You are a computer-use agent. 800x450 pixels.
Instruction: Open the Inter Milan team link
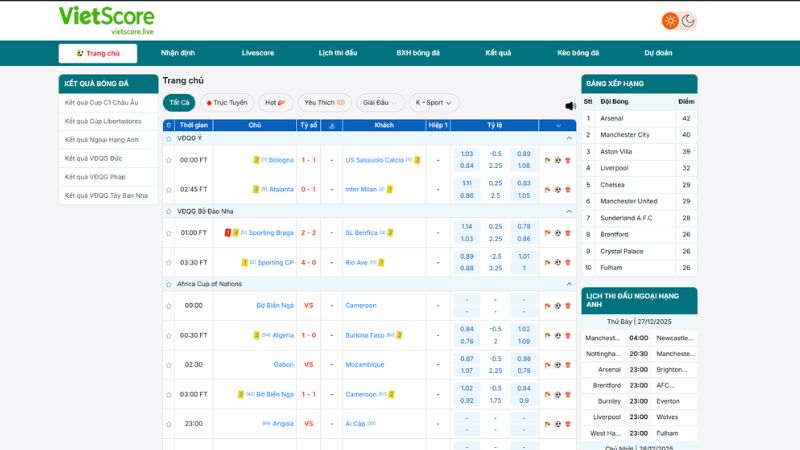pyautogui.click(x=361, y=189)
